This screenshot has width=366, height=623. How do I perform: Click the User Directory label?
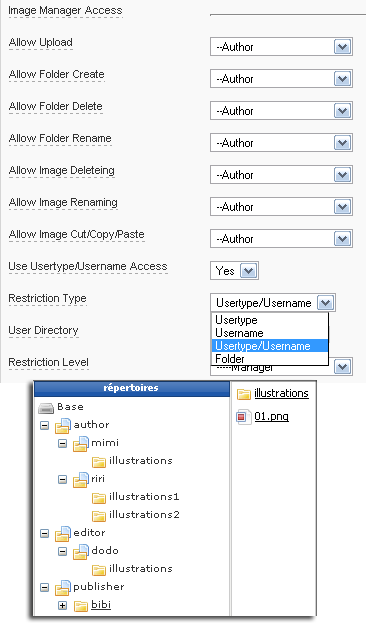43,330
